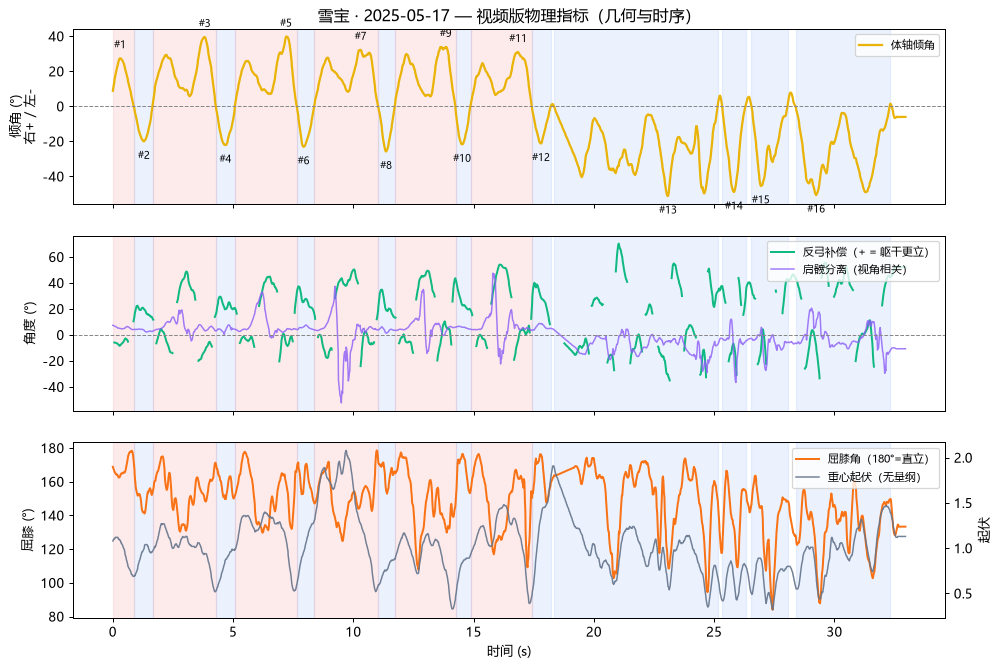The width and height of the screenshot is (1000, 668).
Task: Click the orange line swatch in bottom legend
Action: tap(807, 459)
